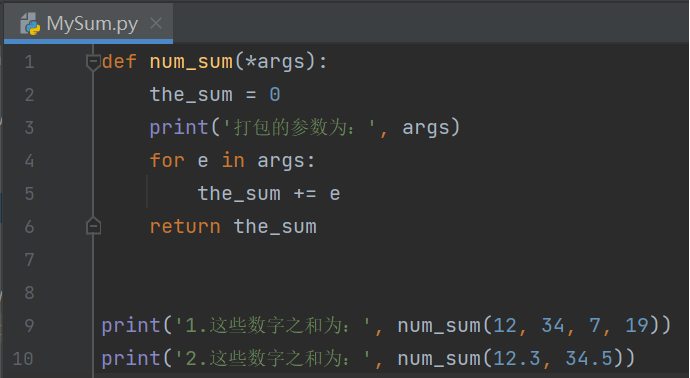Click the number 7 argument on line 9
The image size is (690, 378).
tap(595, 326)
